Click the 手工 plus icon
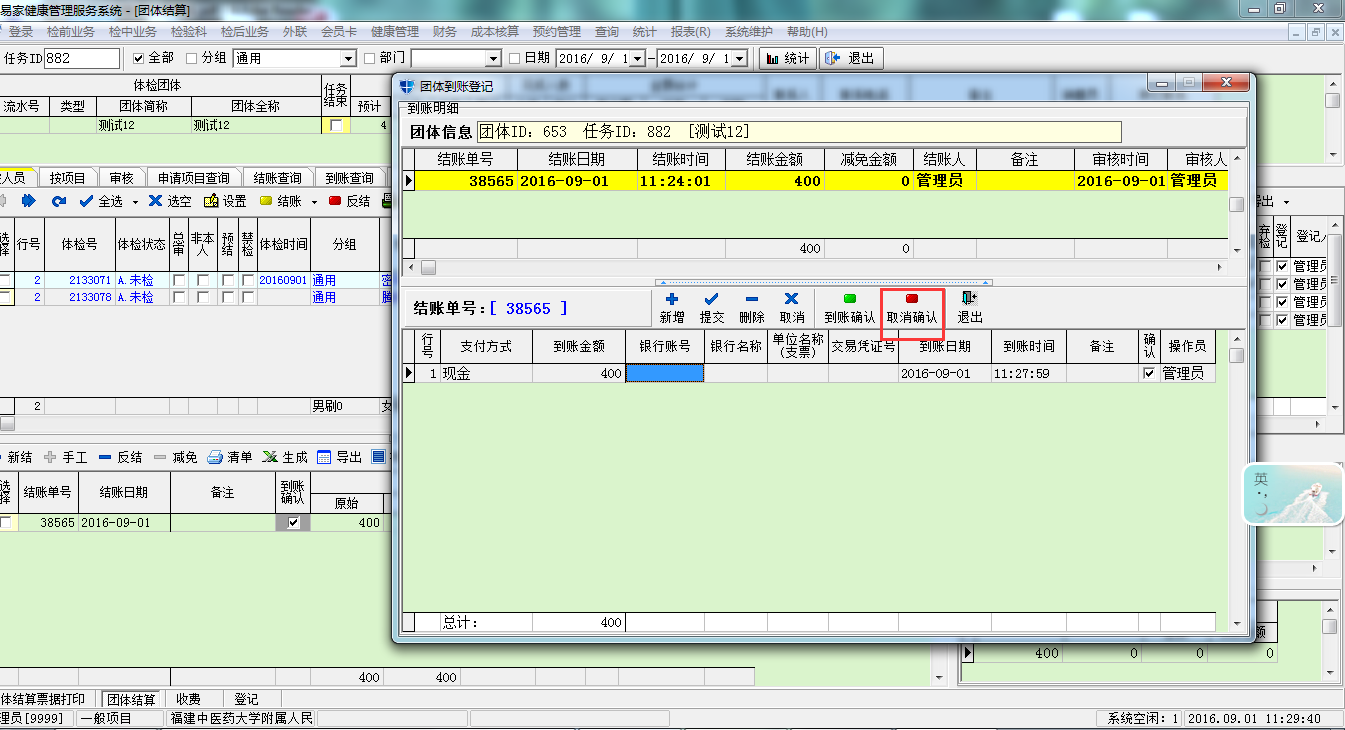Screen dimensions: 1345x730 50,457
